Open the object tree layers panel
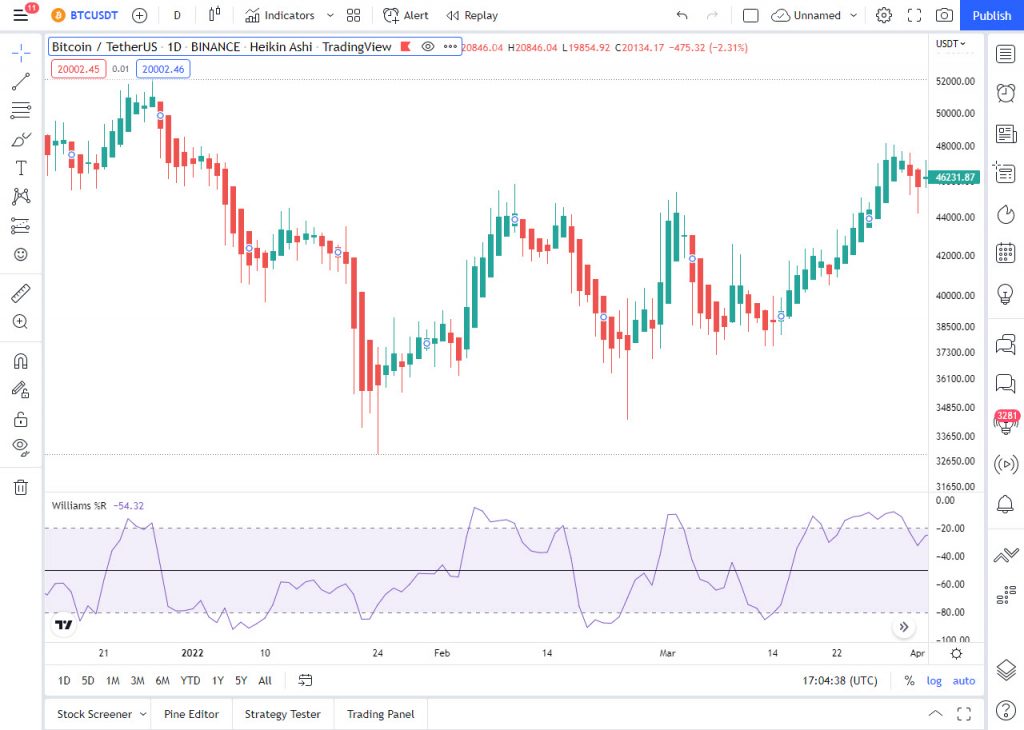Viewport: 1024px width, 730px height. (x=1006, y=670)
